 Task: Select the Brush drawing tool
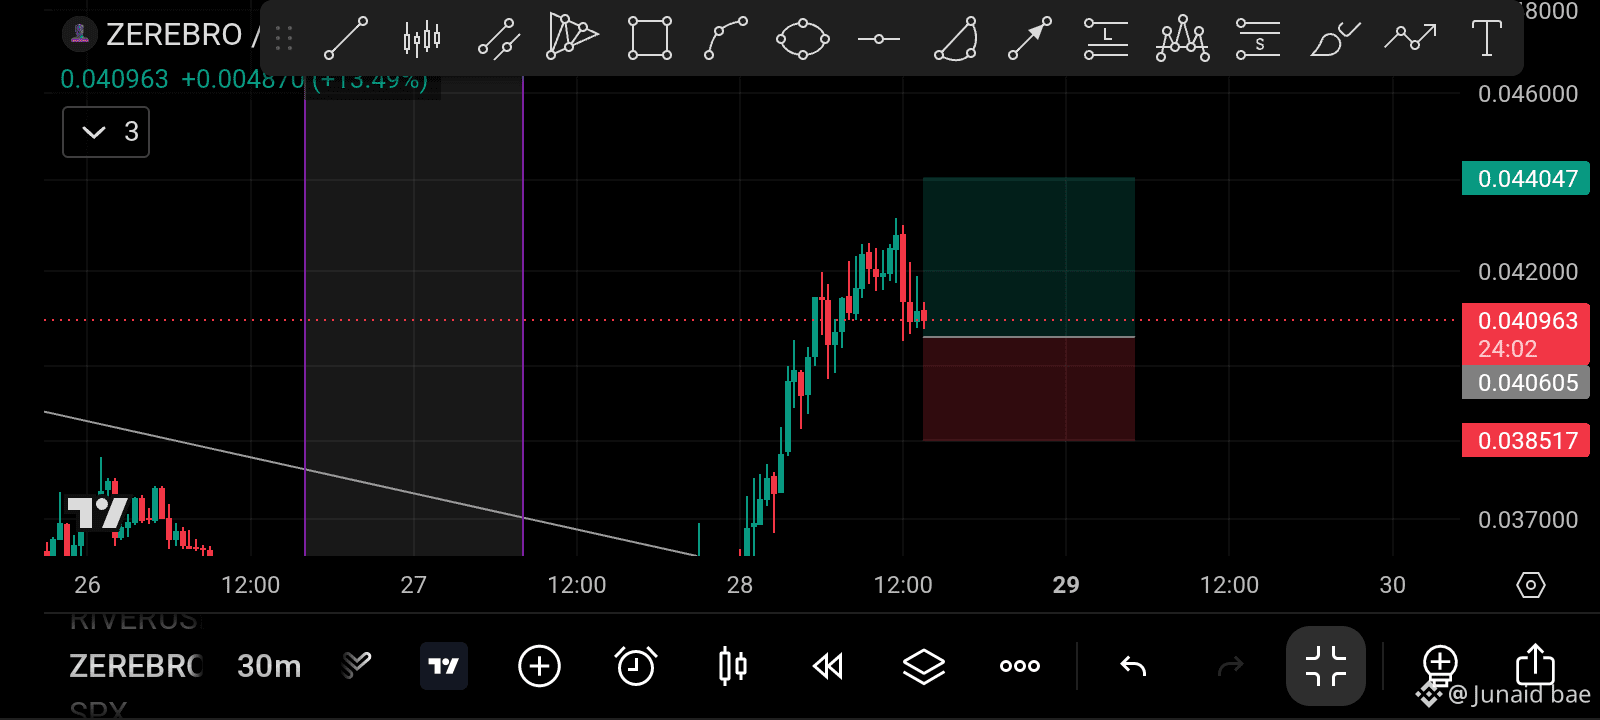coord(1335,38)
